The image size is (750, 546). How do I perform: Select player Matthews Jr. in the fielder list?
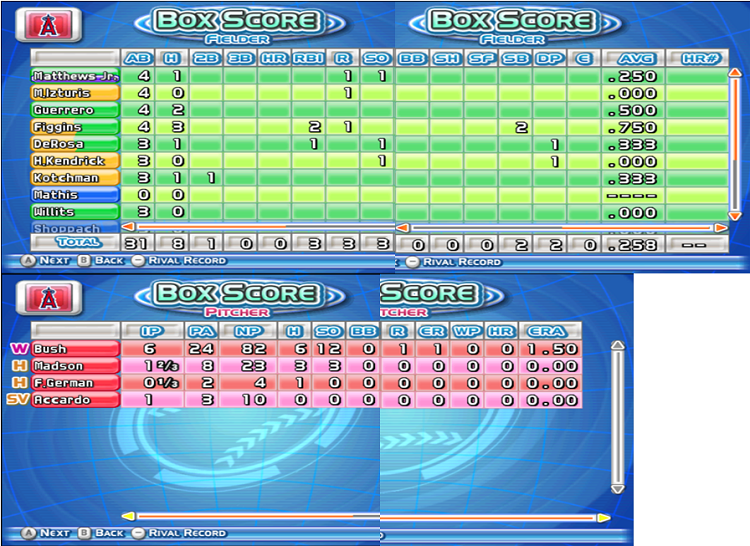(x=75, y=76)
